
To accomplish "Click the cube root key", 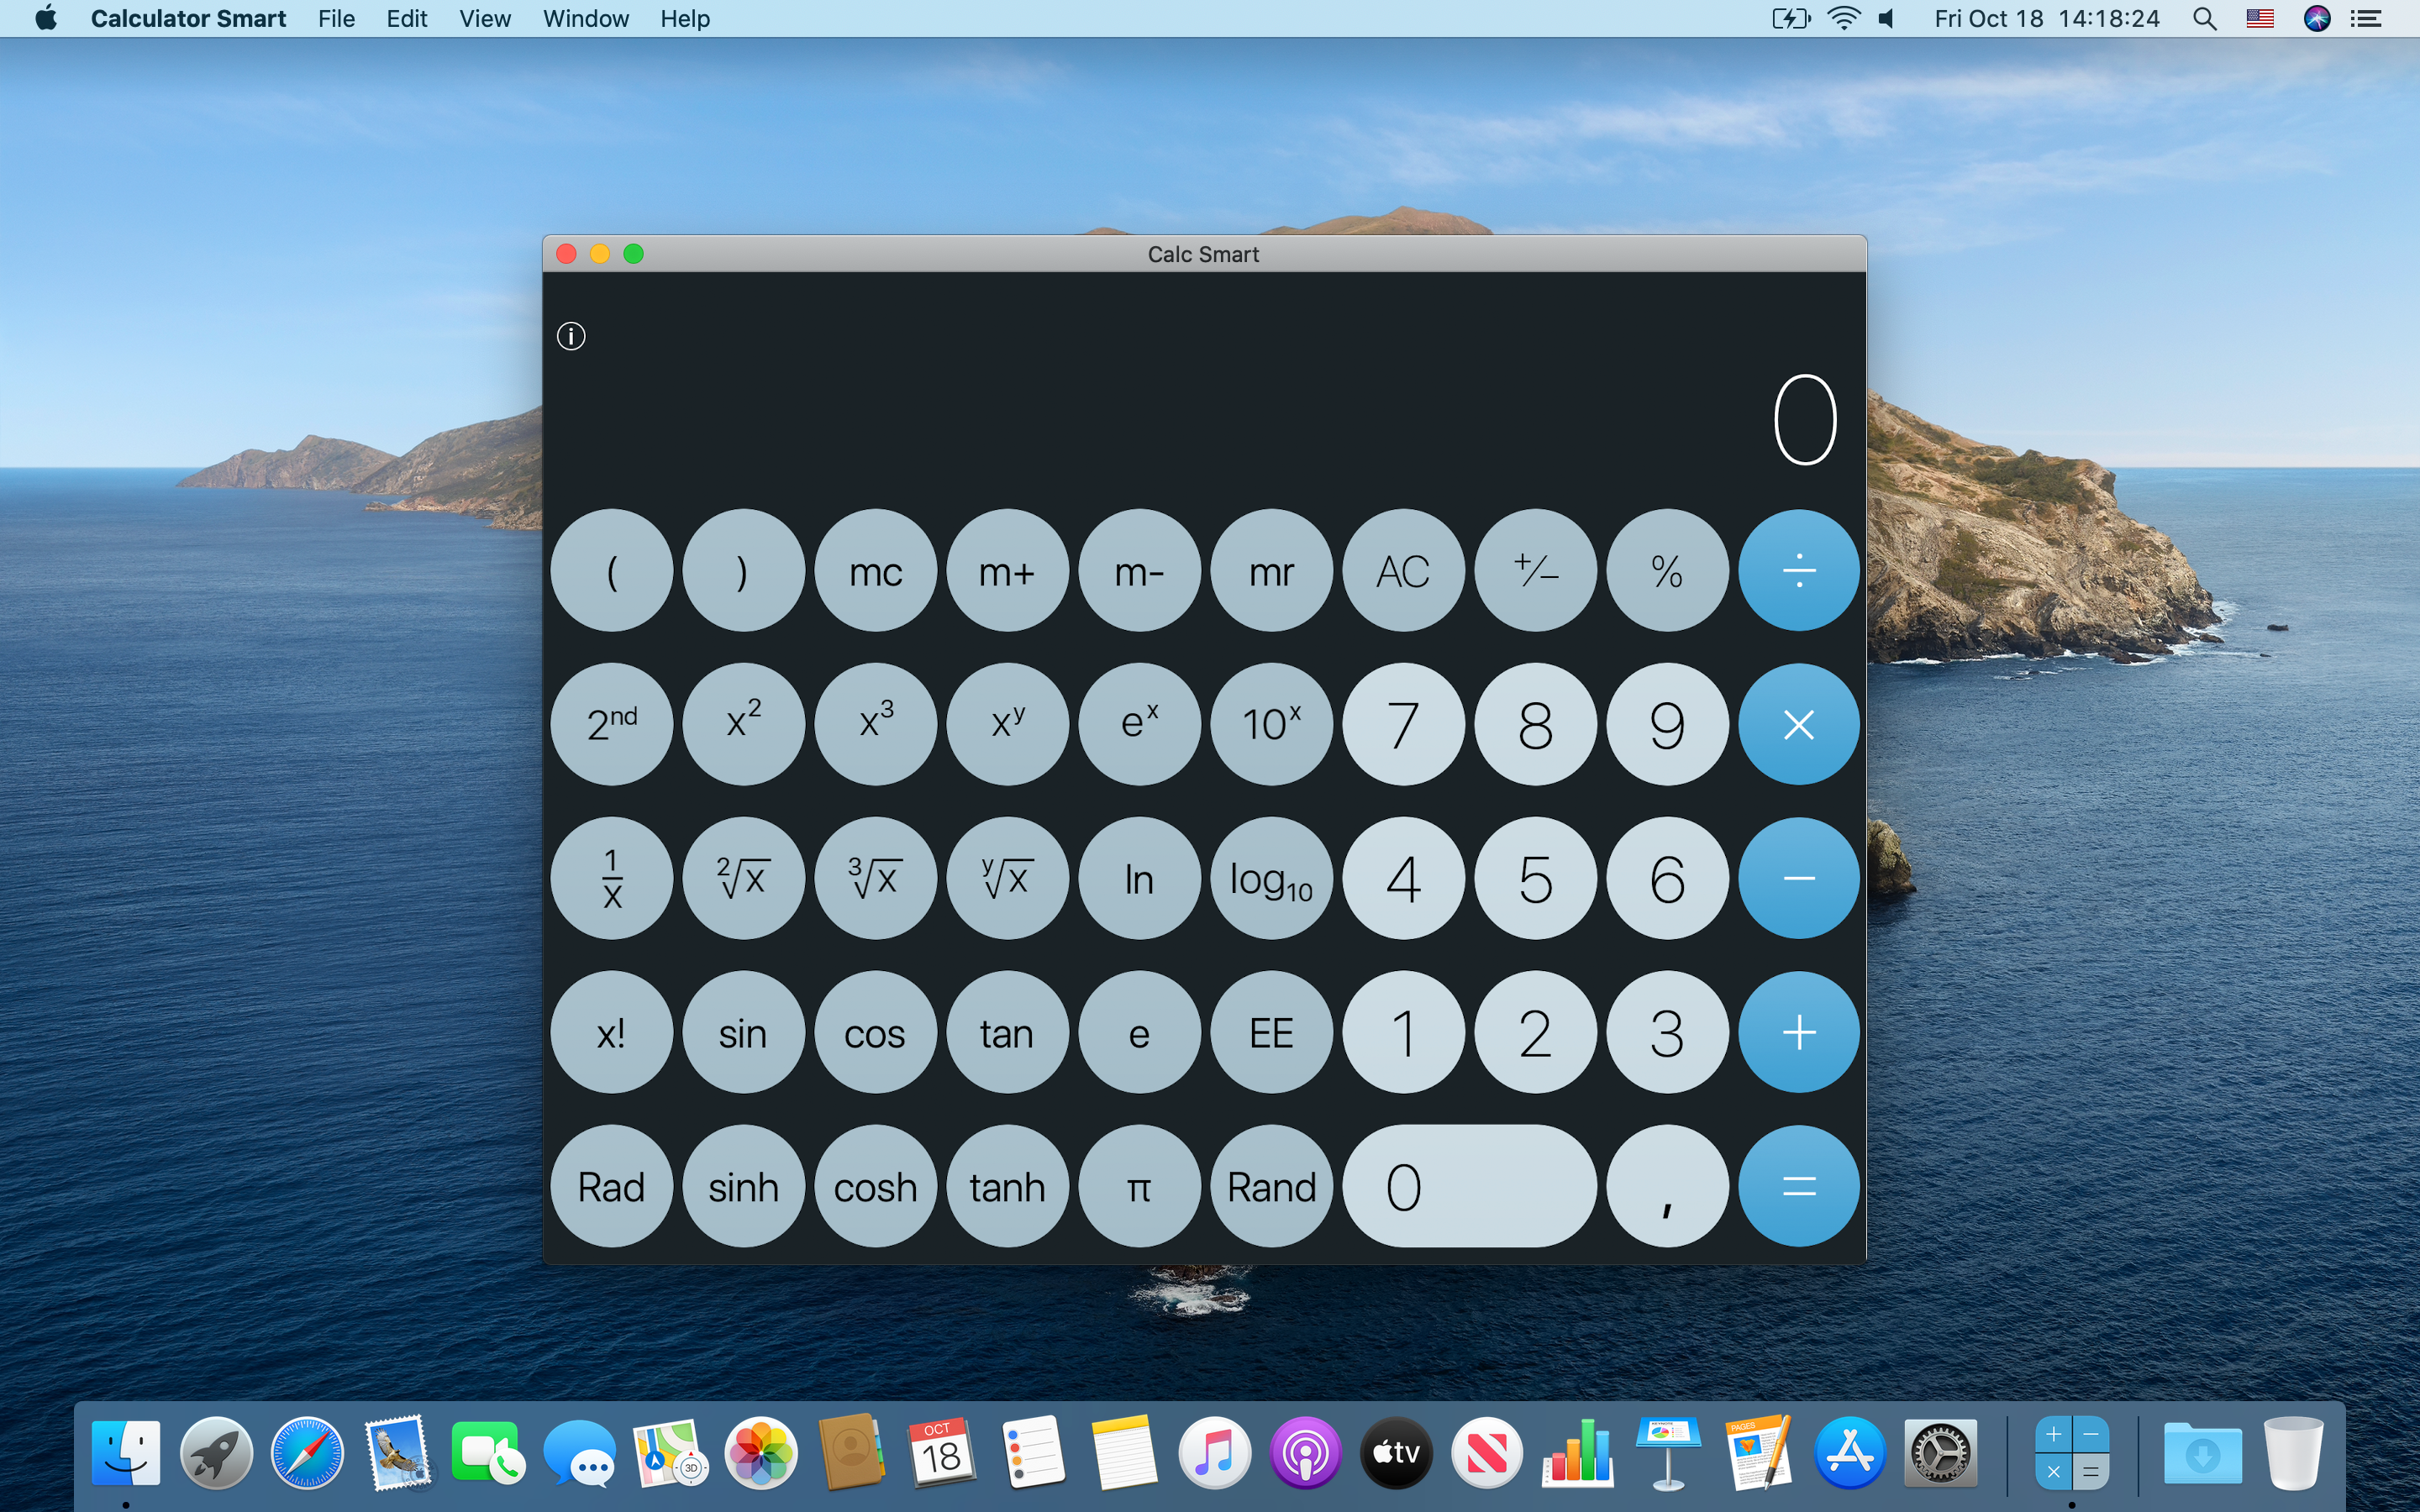I will click(875, 879).
